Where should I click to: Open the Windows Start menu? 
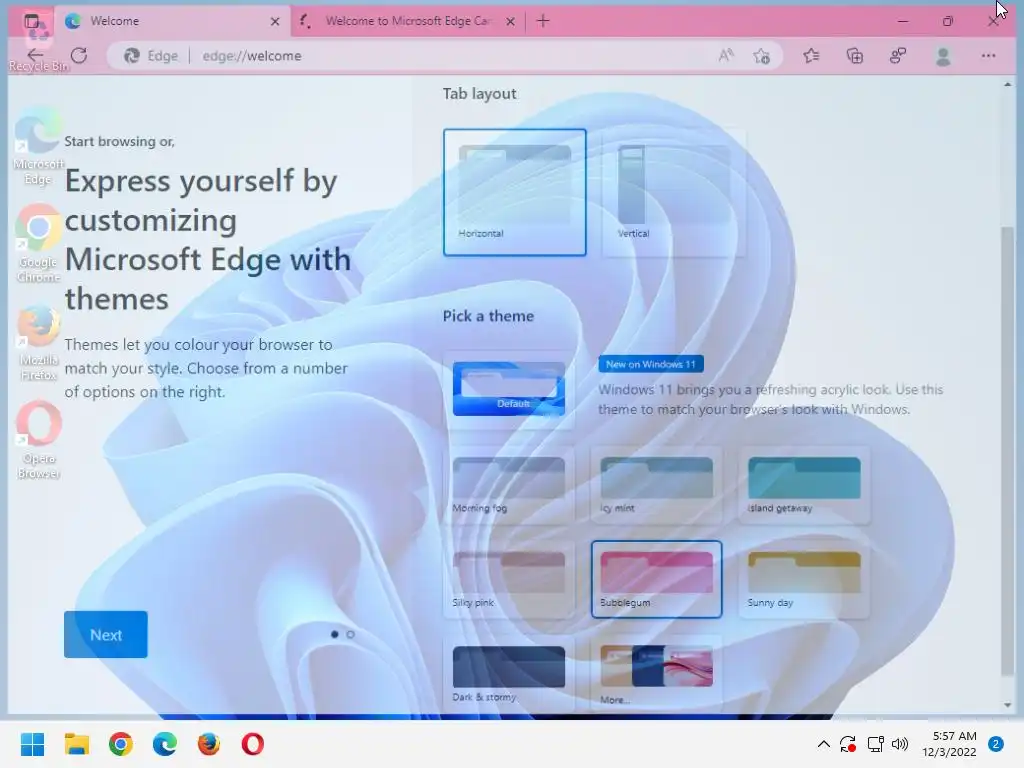pos(32,744)
